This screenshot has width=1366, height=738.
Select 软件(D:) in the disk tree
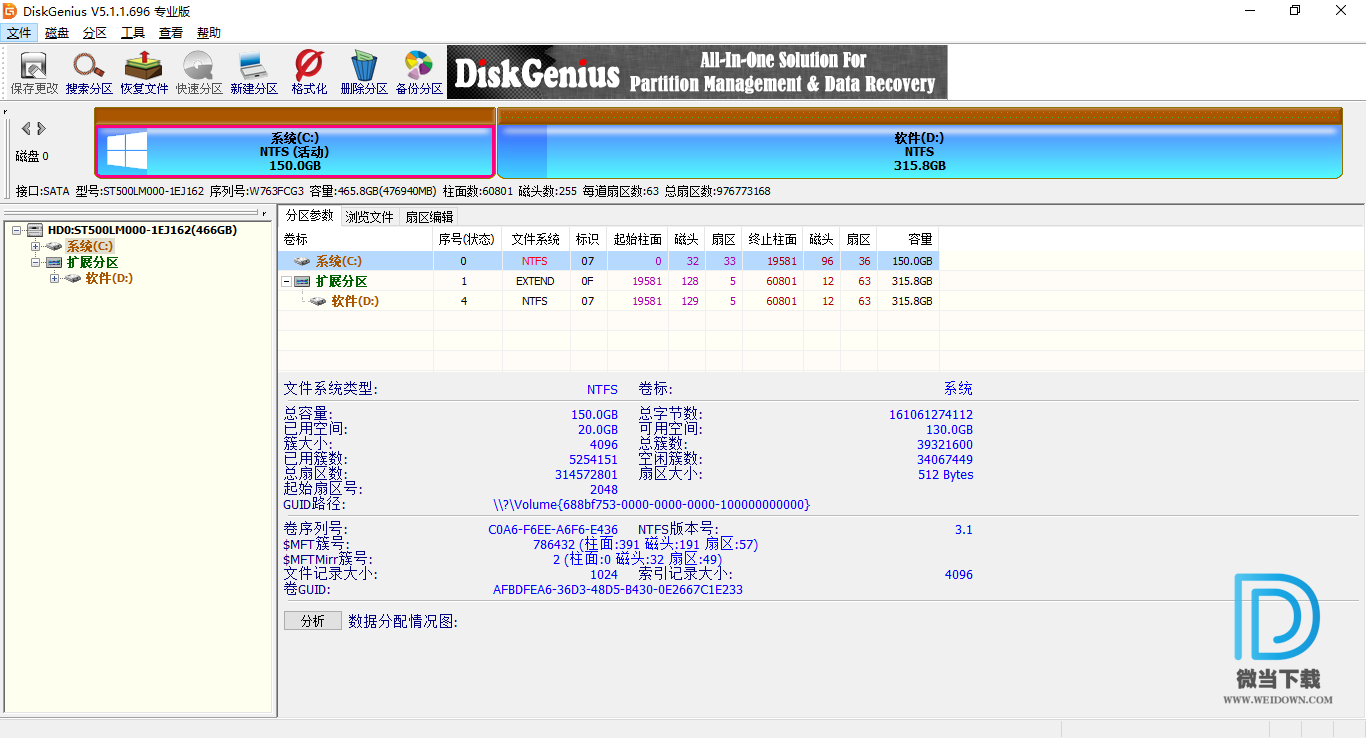109,278
